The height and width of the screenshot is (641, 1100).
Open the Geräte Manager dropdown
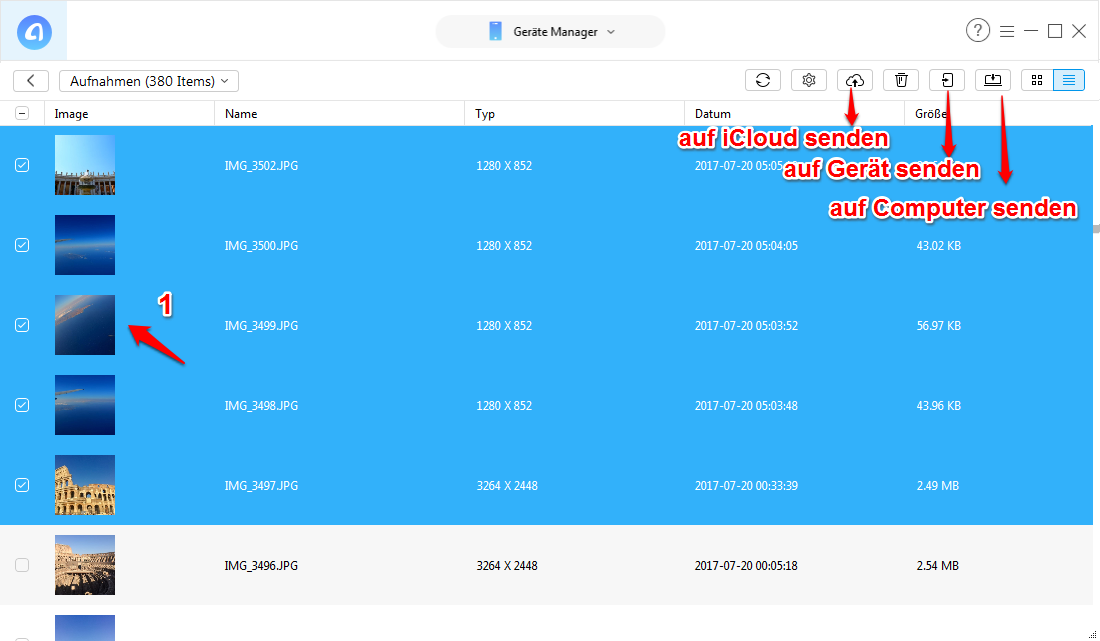point(551,32)
